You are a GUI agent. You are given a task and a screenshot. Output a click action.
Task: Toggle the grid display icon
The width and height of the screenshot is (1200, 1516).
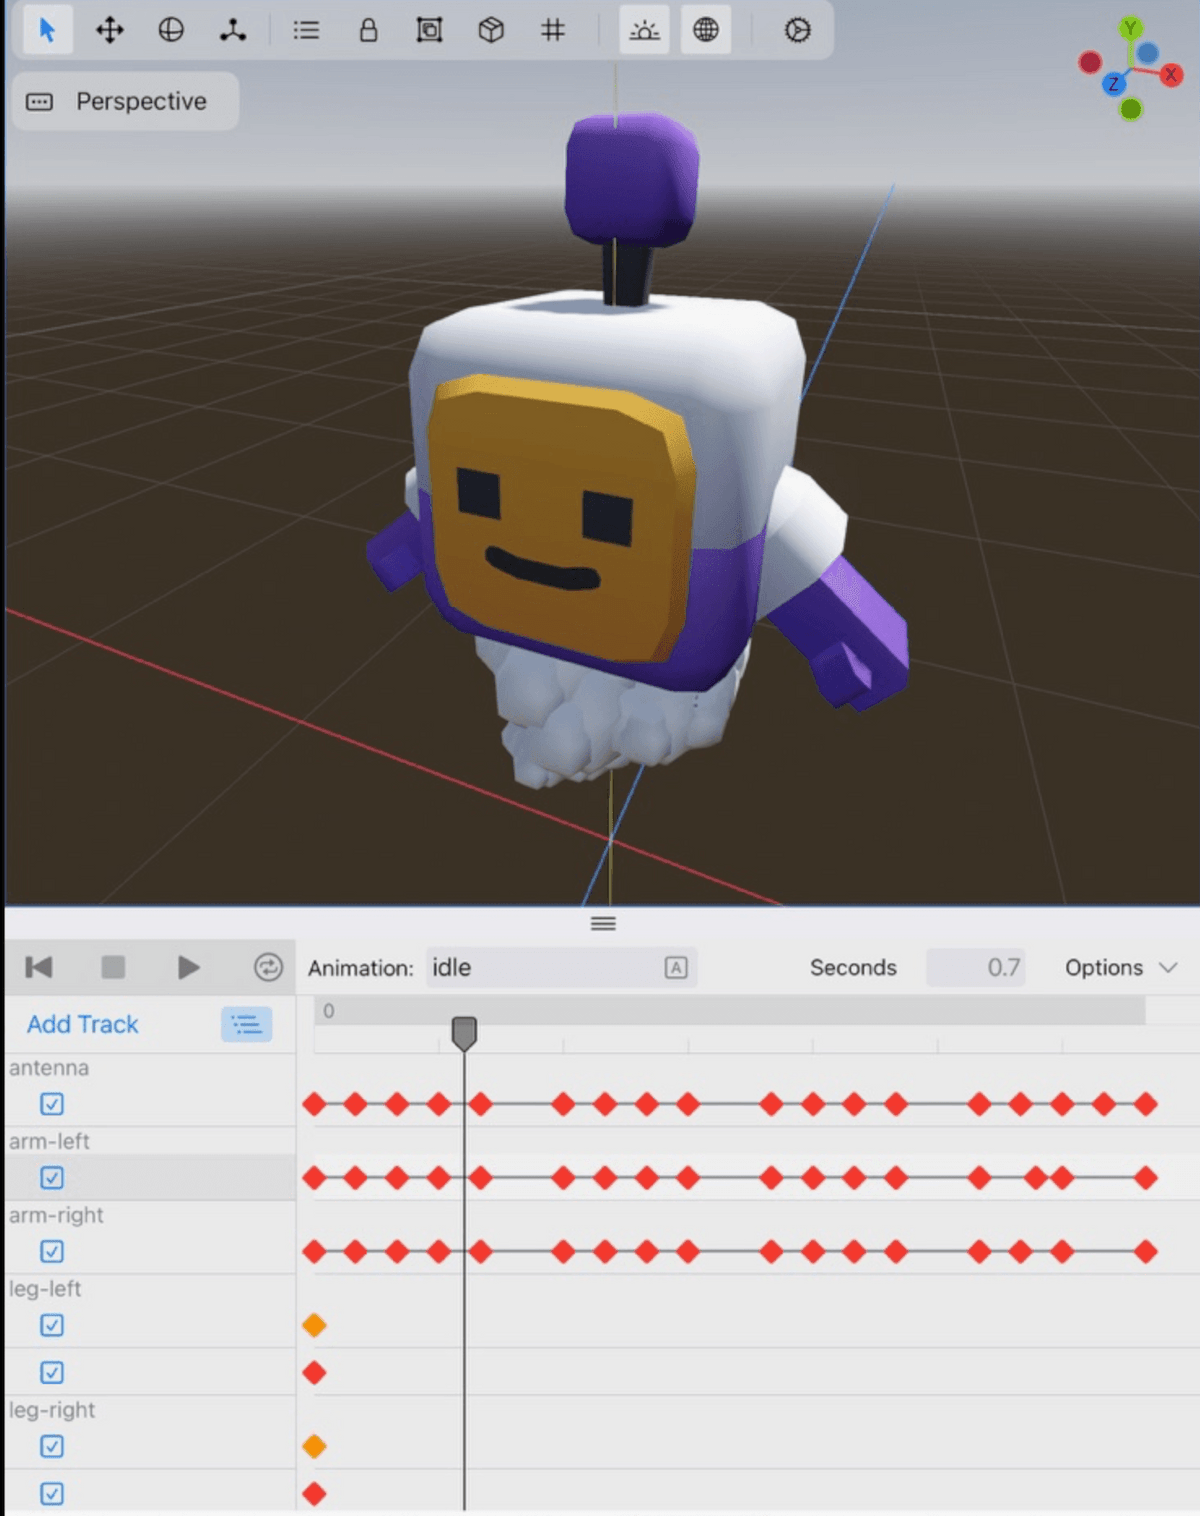tap(552, 30)
